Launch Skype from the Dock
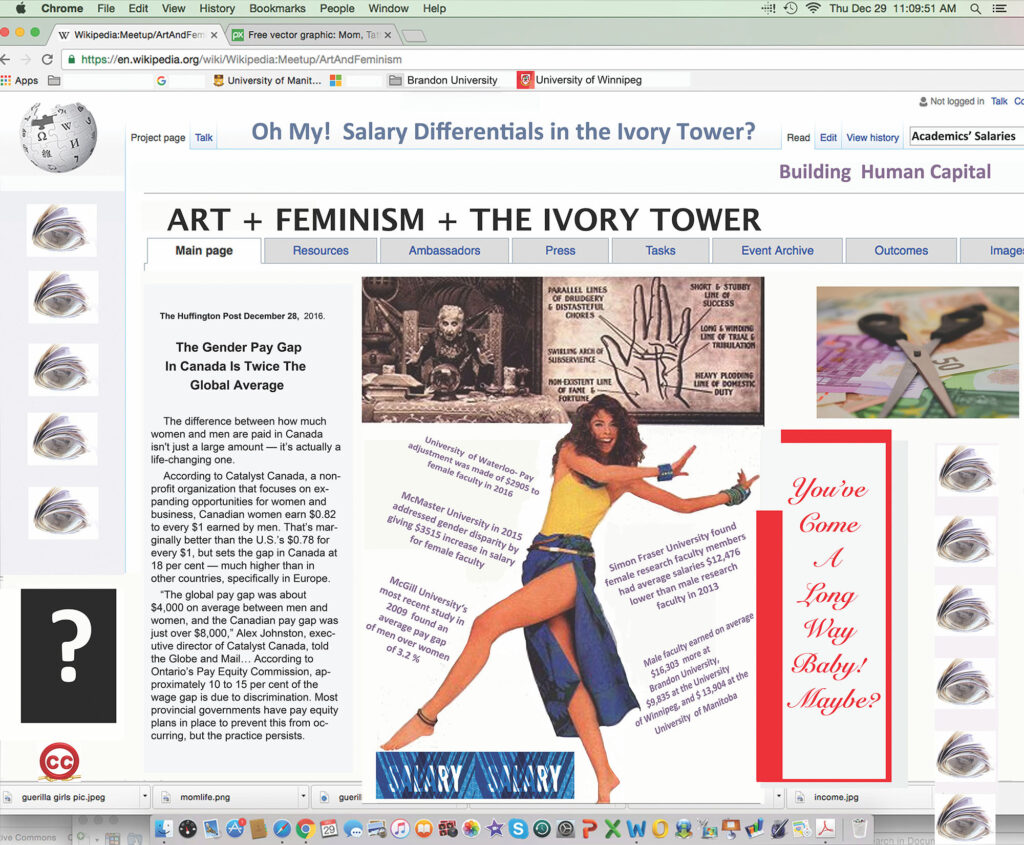The image size is (1024, 845). (x=519, y=829)
